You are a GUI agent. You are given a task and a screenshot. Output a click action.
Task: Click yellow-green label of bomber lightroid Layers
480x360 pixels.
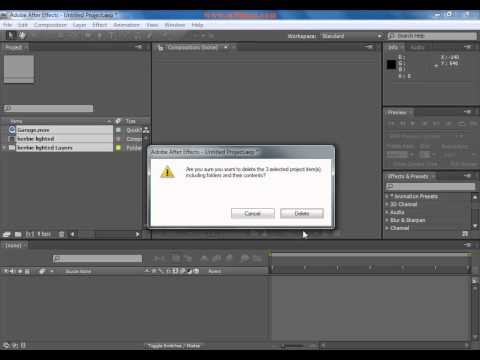pyautogui.click(x=118, y=148)
